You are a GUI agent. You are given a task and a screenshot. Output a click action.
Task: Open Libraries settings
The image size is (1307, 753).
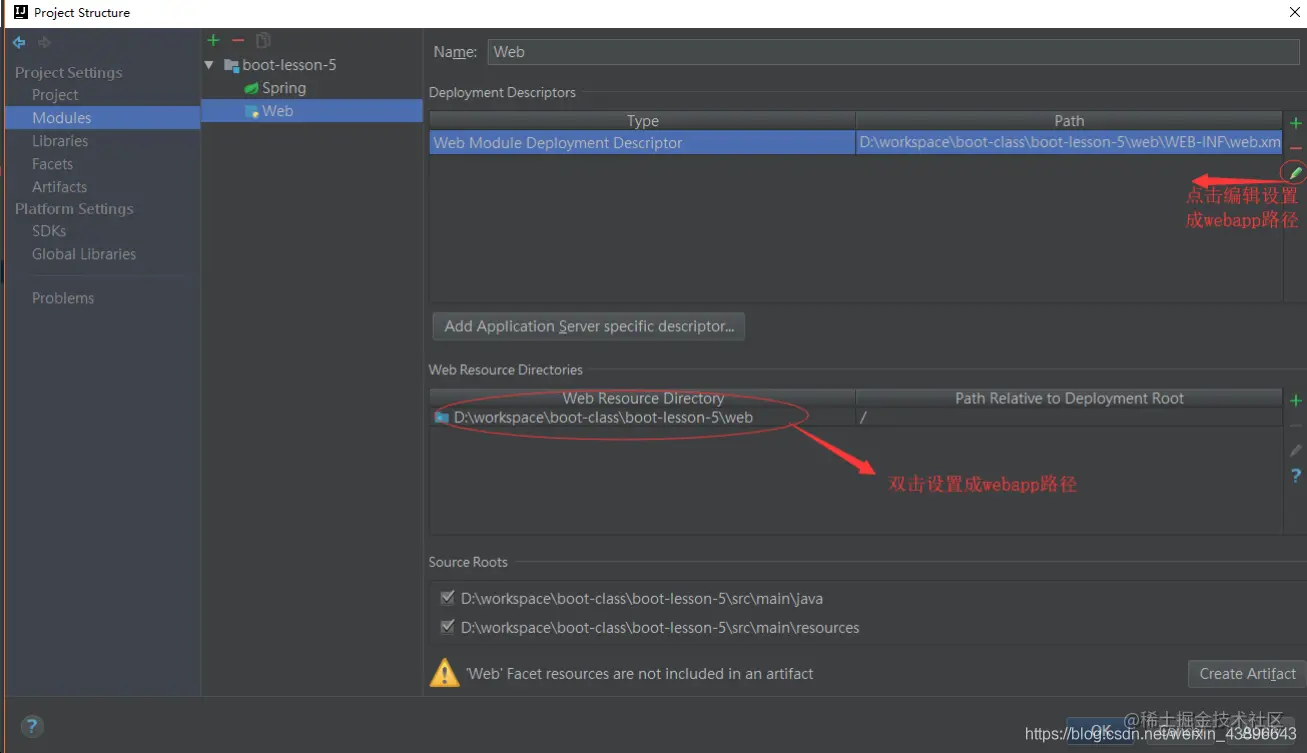pyautogui.click(x=60, y=141)
